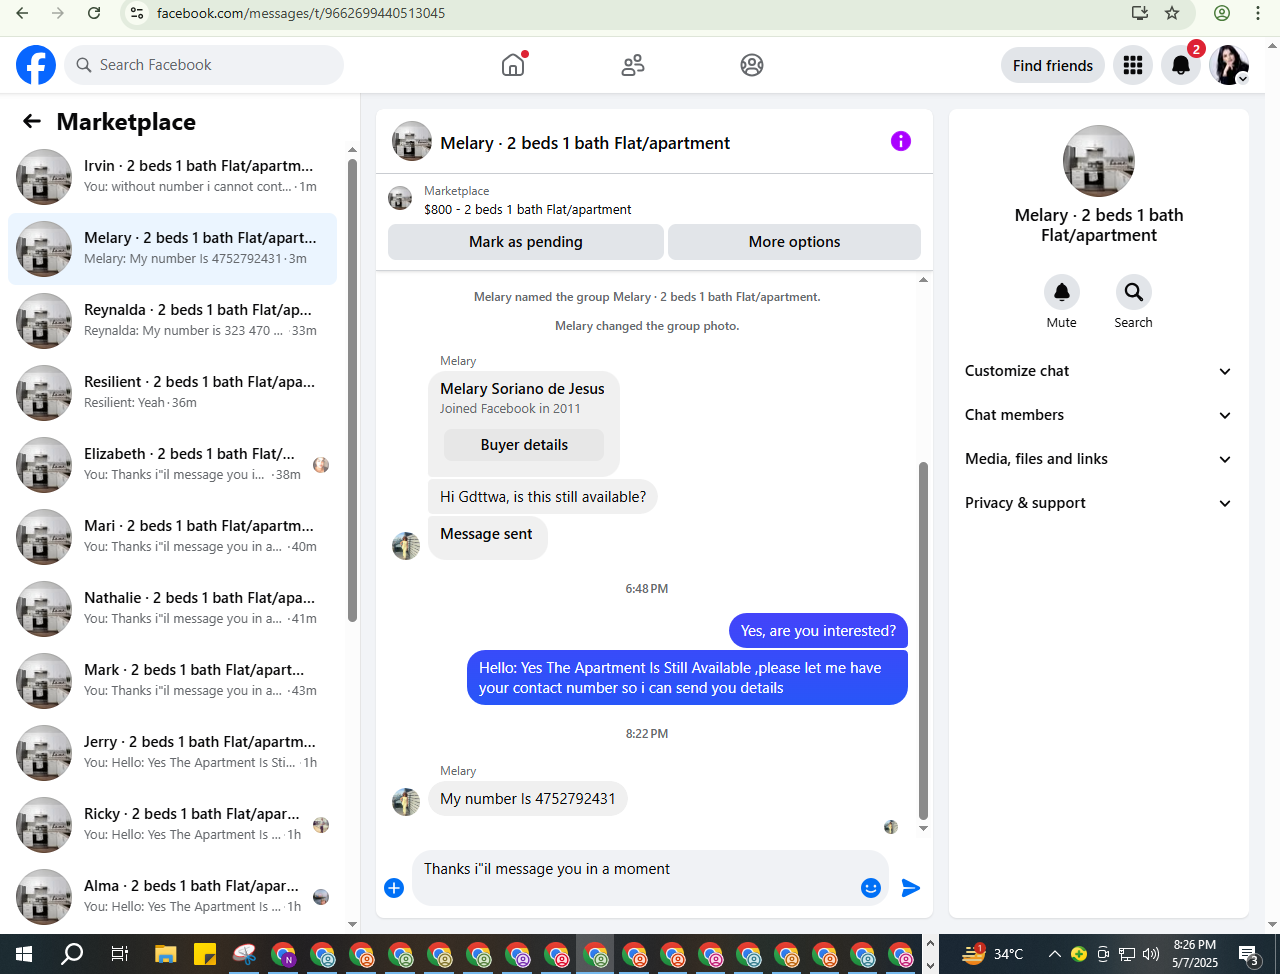Open the Mari conversation
This screenshot has width=1280, height=974.
pyautogui.click(x=173, y=537)
